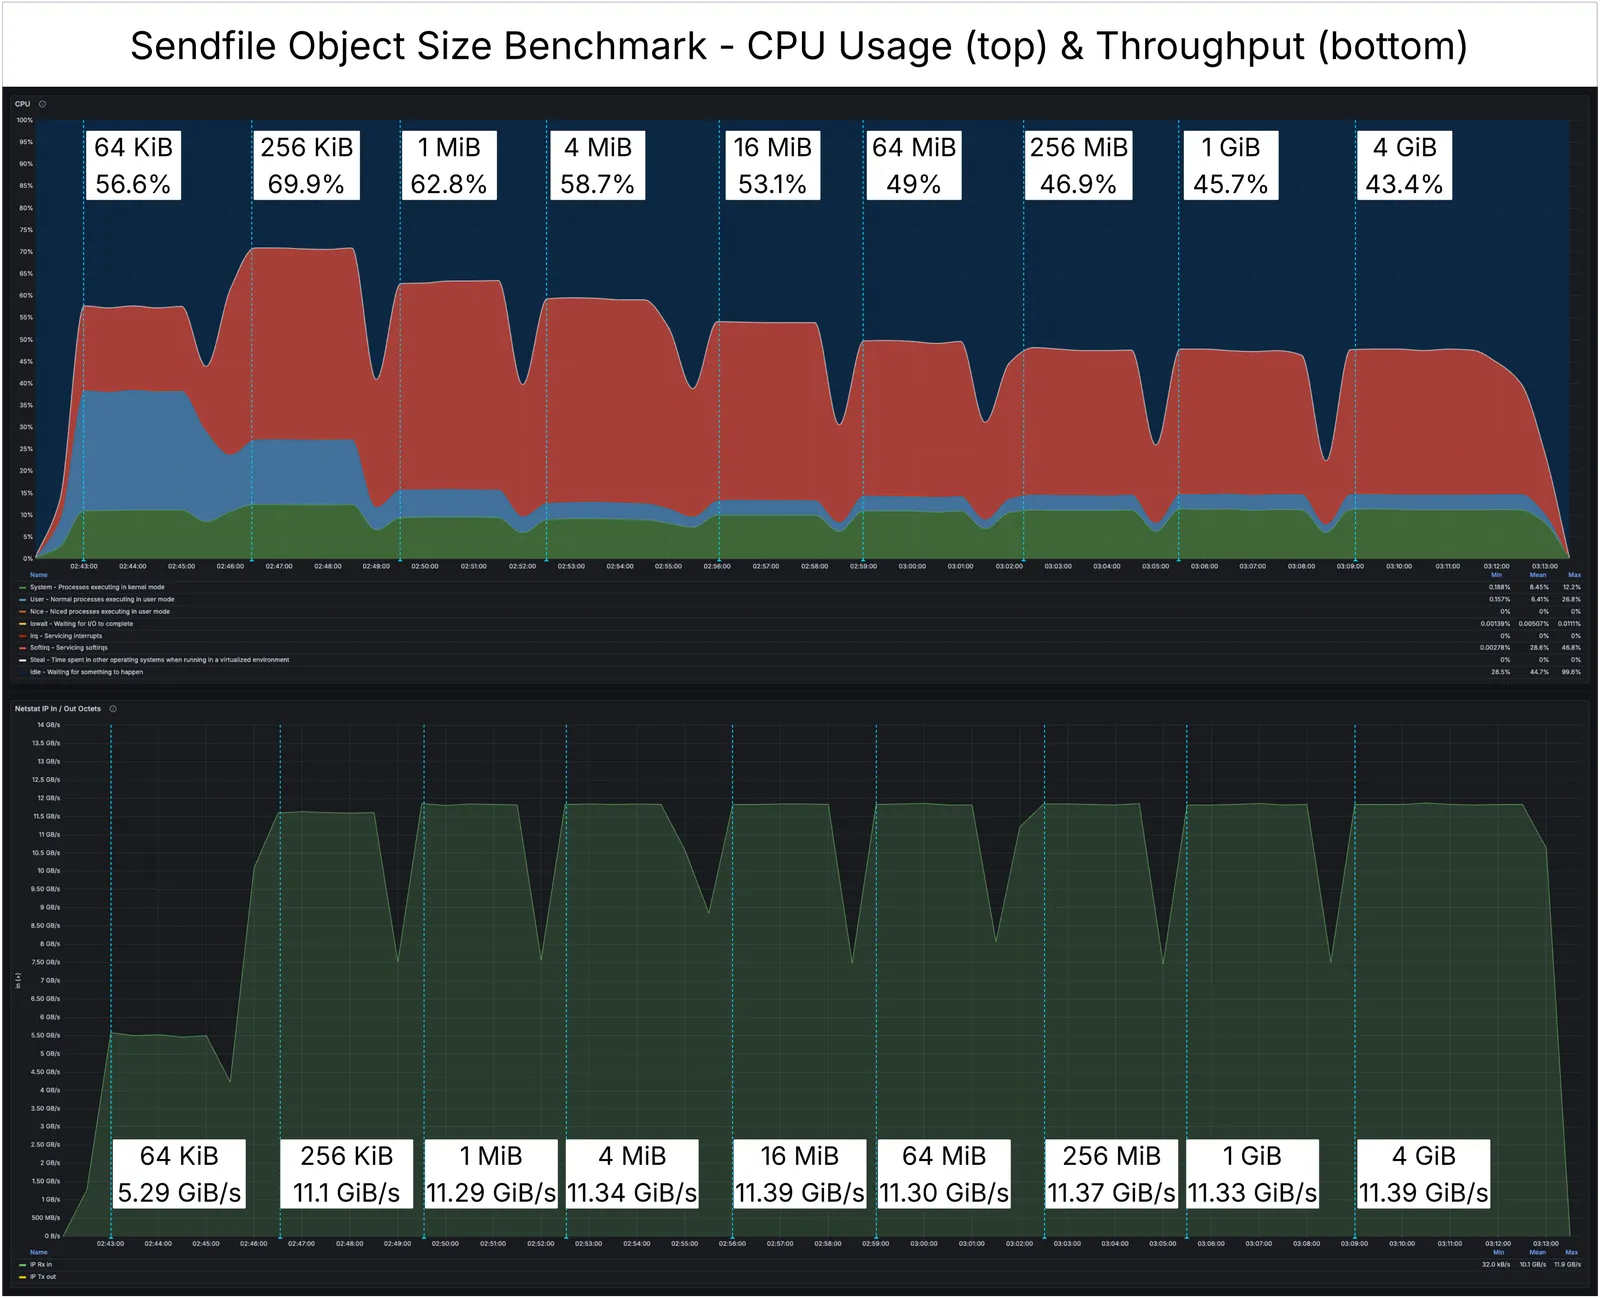Click the 32.0 kB/s Netstat min value
The image size is (1600, 1298).
click(x=1495, y=1265)
